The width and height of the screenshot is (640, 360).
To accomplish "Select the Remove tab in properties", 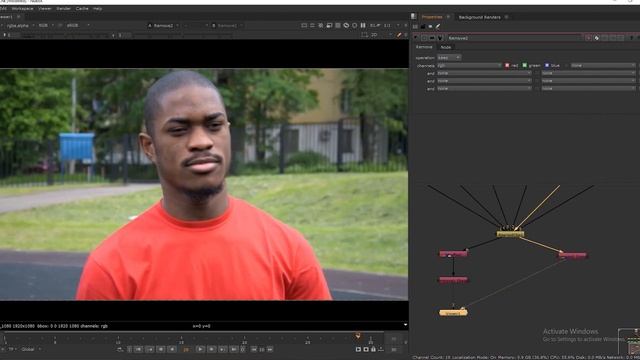I will (424, 47).
